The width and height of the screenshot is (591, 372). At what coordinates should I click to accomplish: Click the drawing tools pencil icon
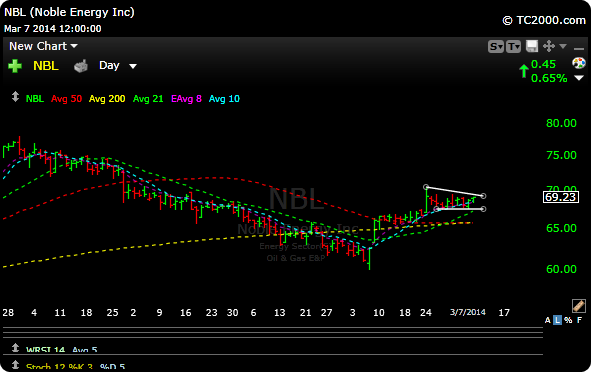(x=579, y=306)
